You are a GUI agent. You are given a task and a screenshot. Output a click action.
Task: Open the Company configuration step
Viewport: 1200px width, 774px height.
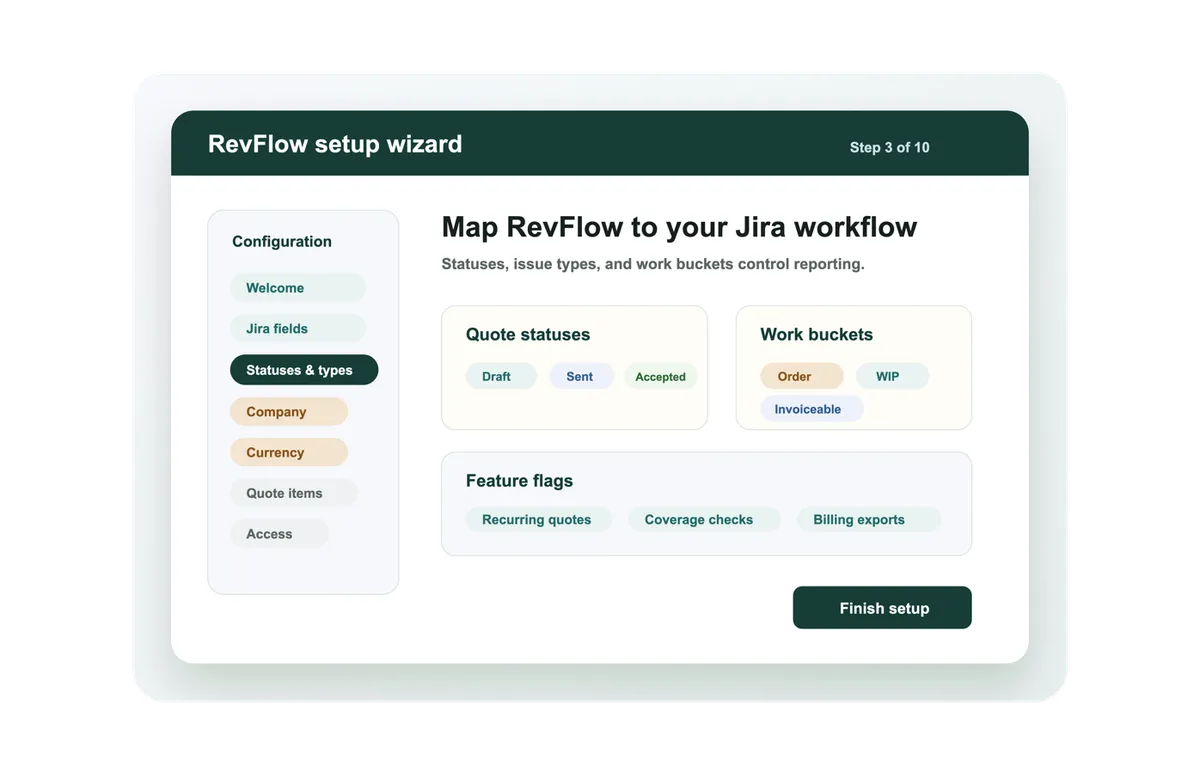[289, 412]
